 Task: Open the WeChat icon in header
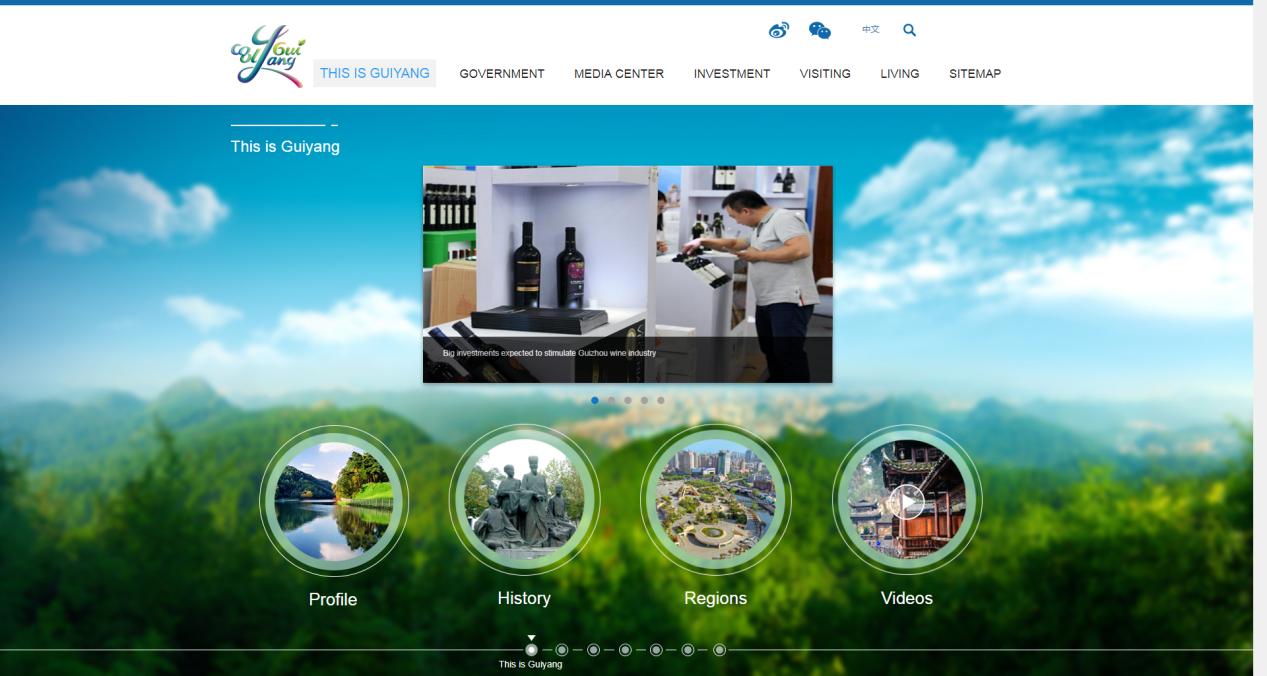(819, 31)
